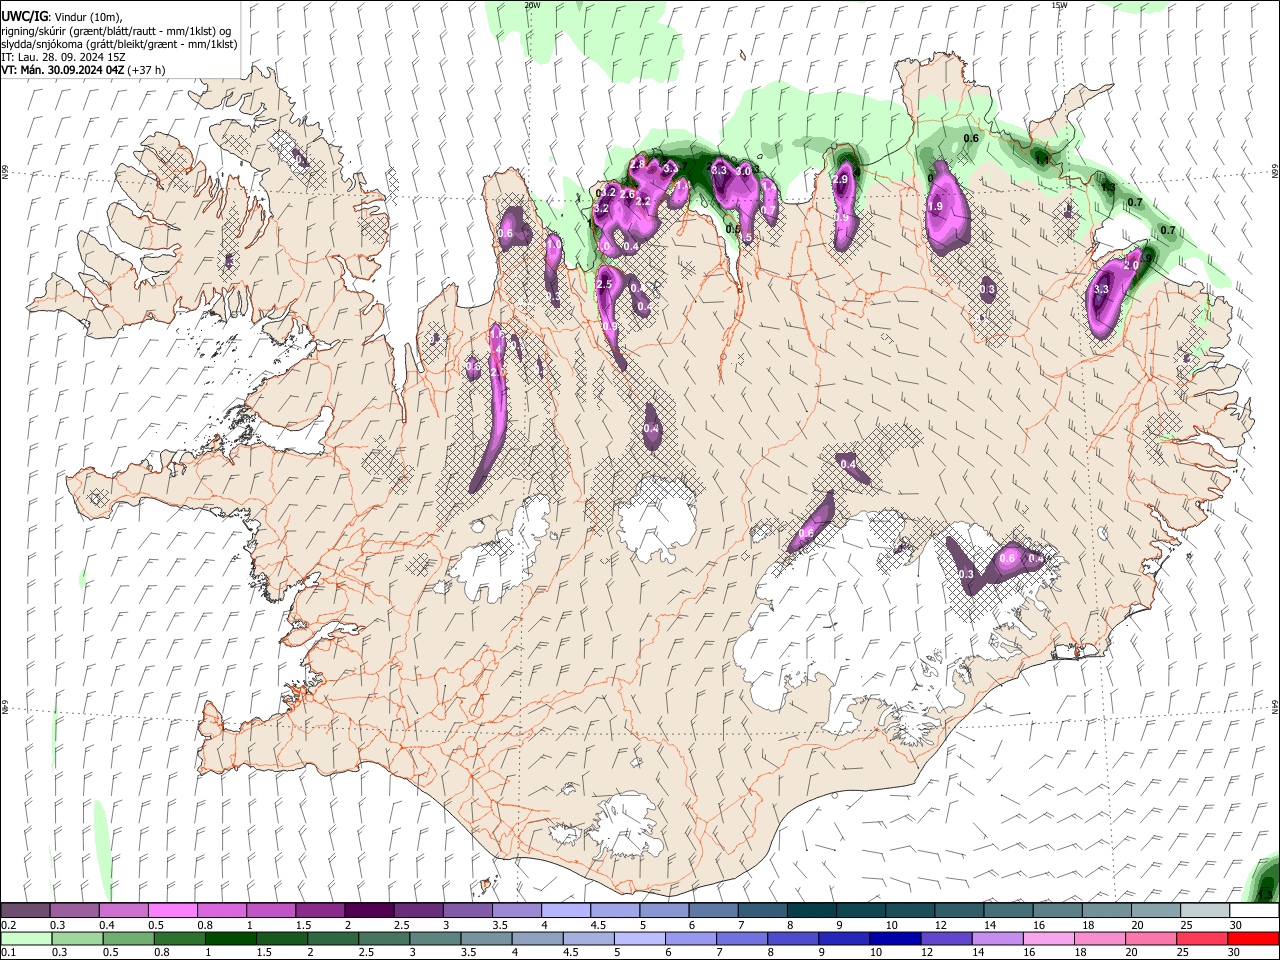Click the 15W longitude label

(1060, 5)
